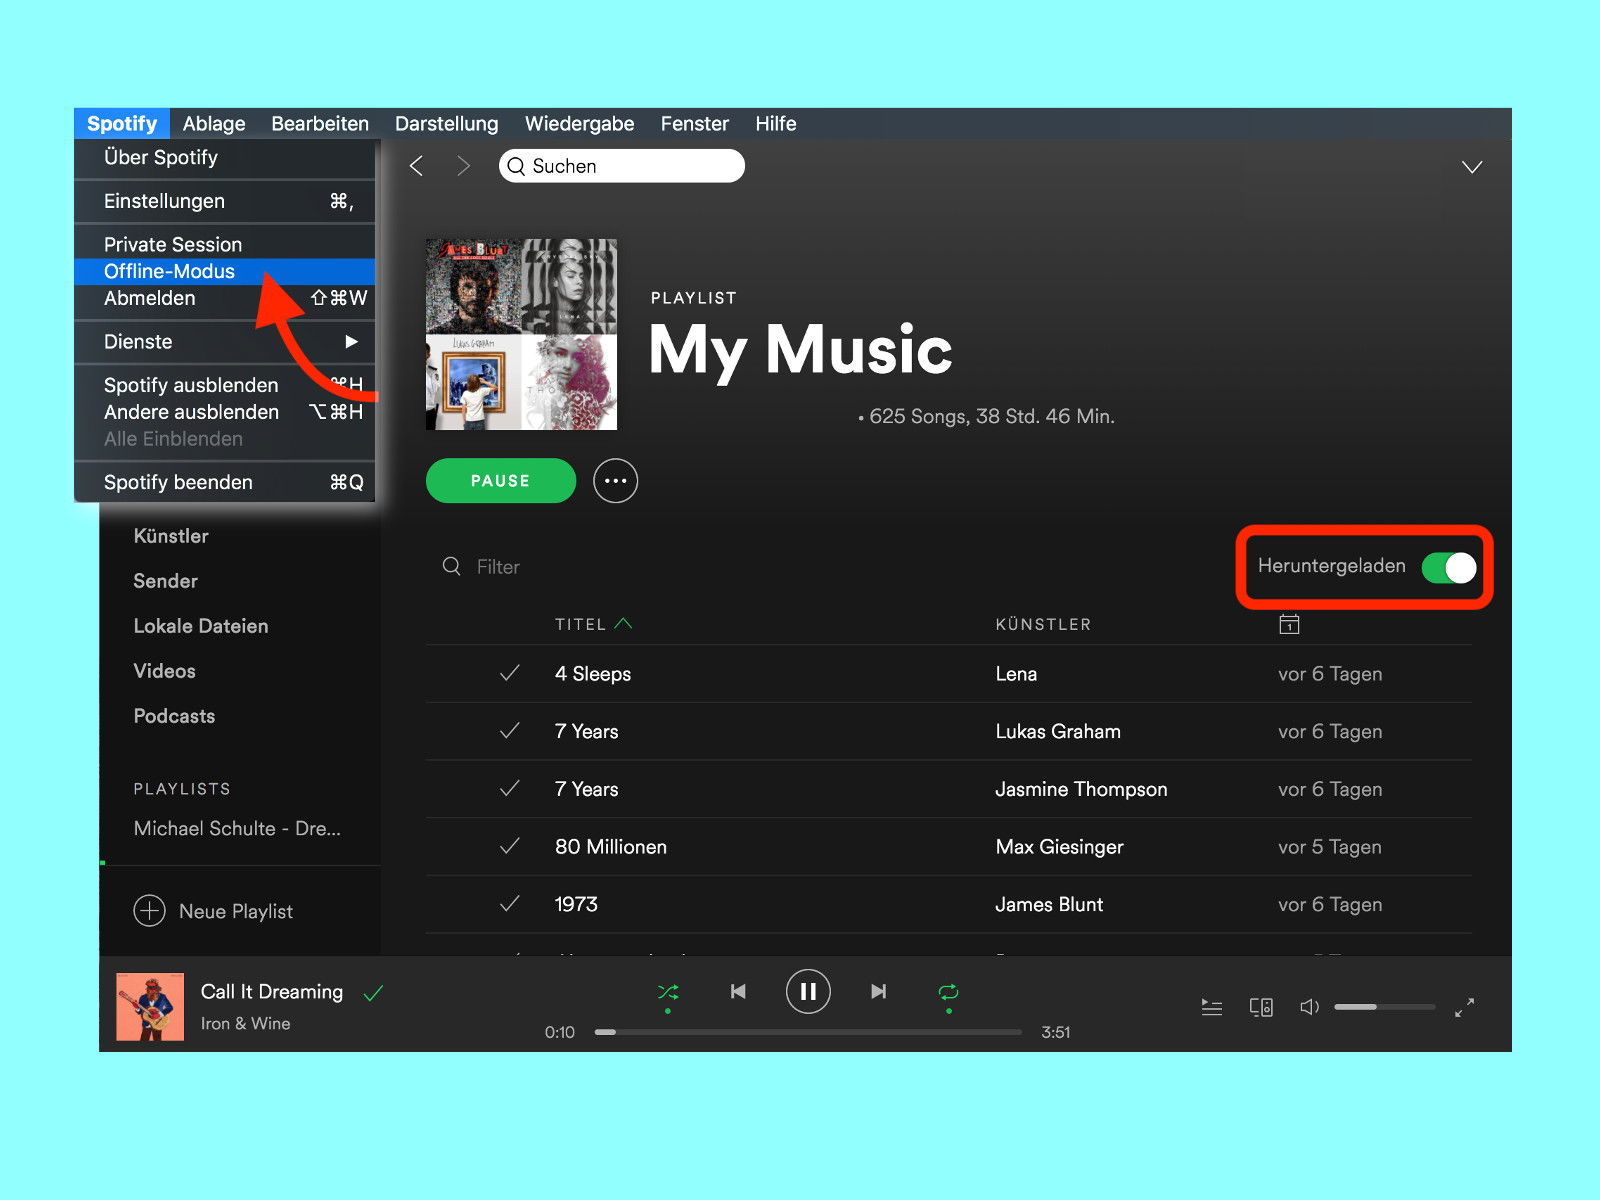The width and height of the screenshot is (1600, 1200).
Task: Click the green PAUSE button
Action: pos(501,481)
